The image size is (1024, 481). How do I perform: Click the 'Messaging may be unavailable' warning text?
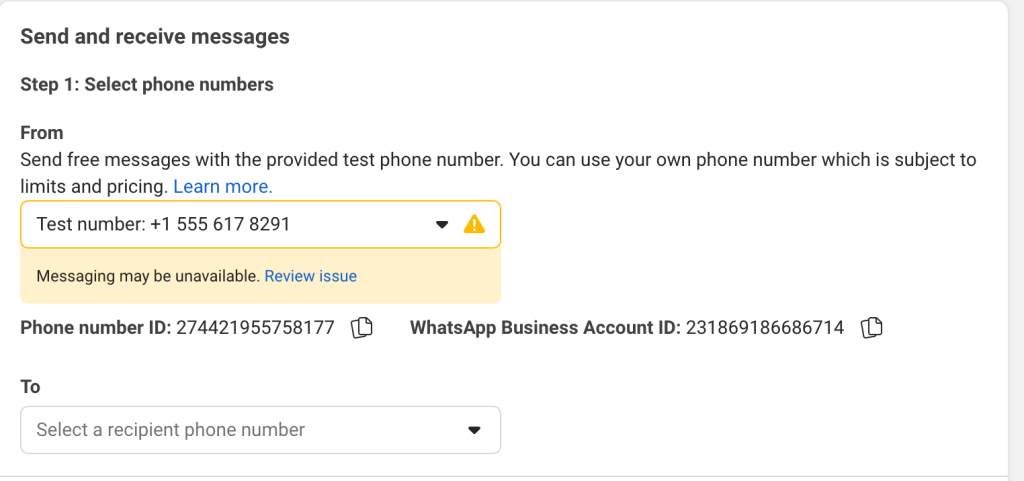click(148, 276)
